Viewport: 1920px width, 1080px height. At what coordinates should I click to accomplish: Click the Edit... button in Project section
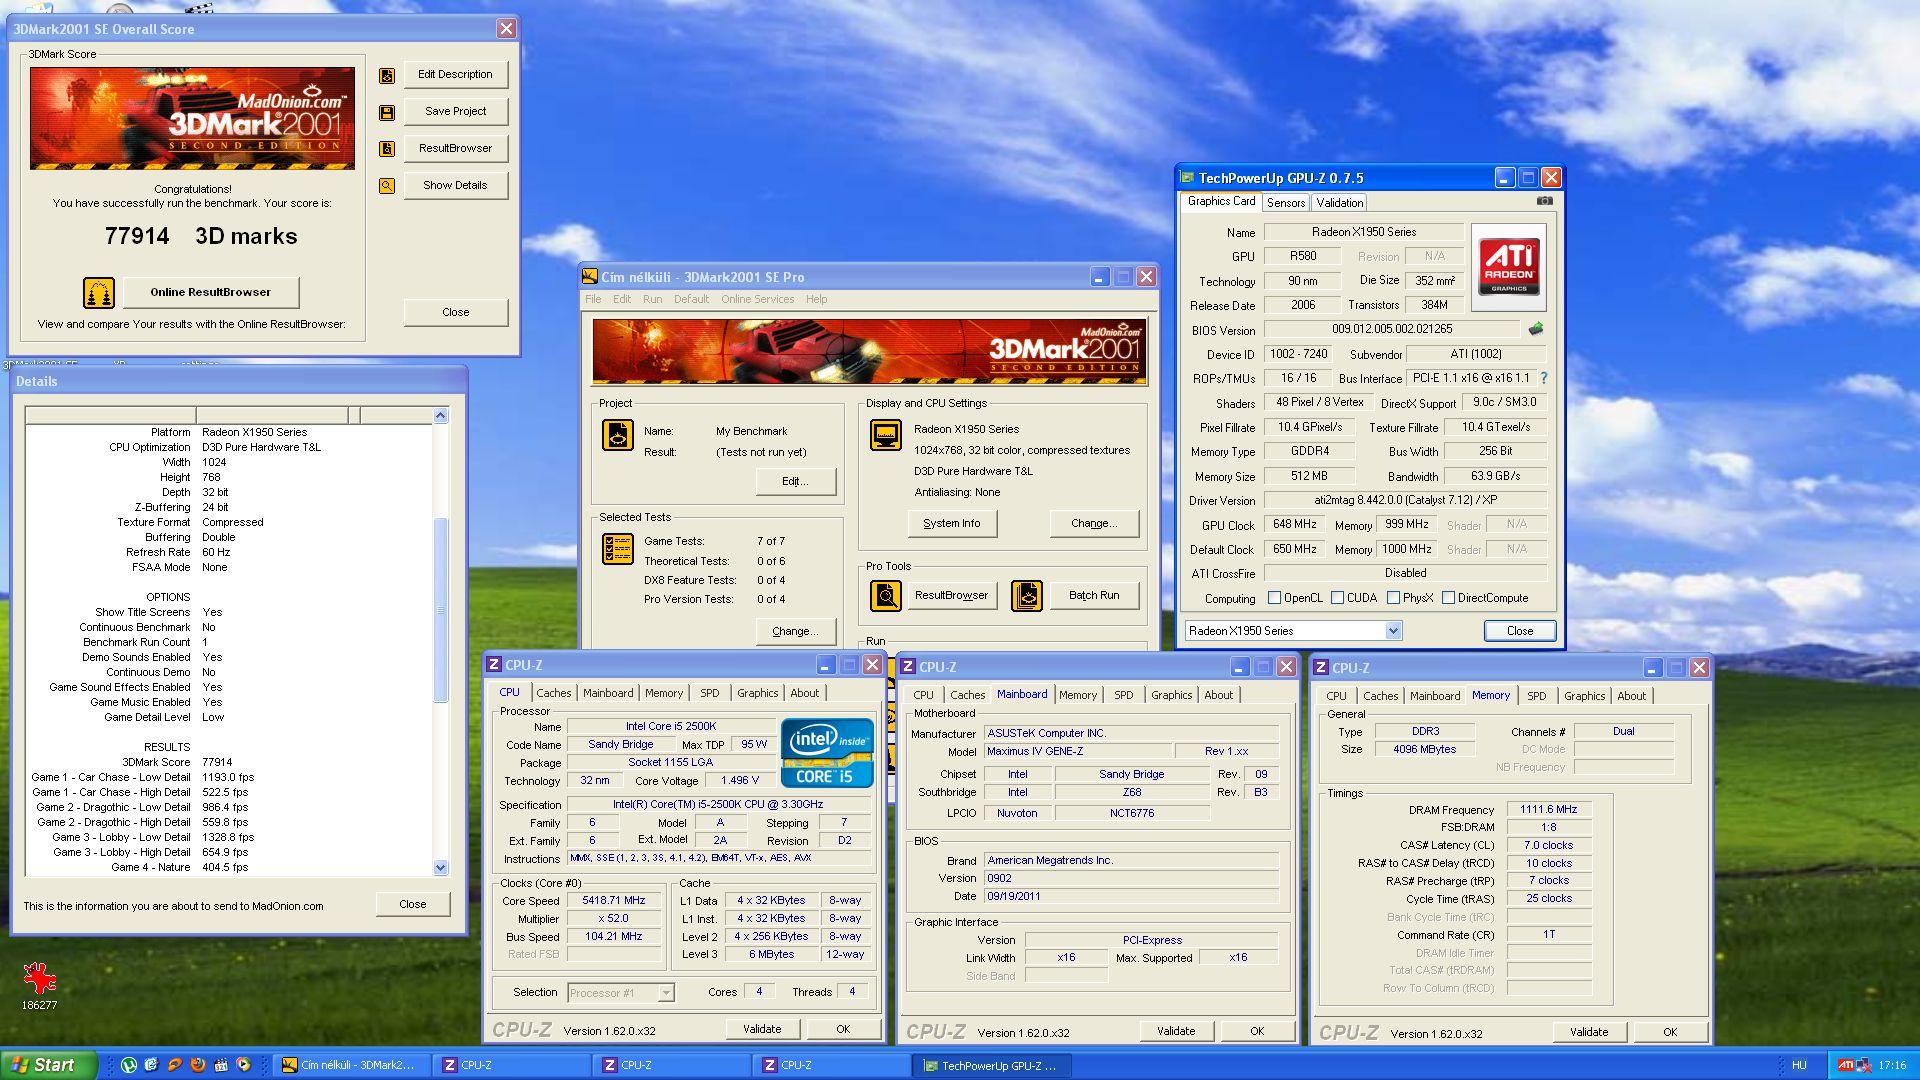pos(795,482)
